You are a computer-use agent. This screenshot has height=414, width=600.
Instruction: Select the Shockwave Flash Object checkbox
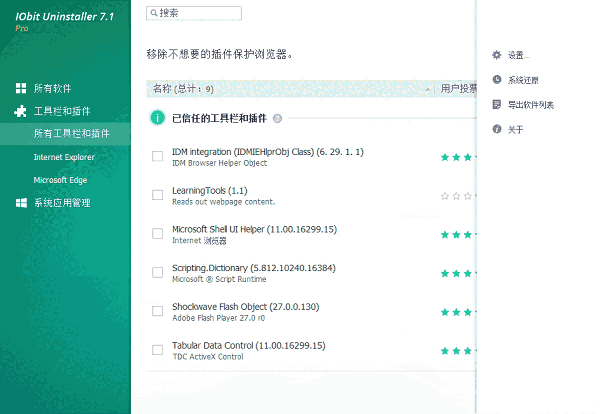(x=157, y=311)
